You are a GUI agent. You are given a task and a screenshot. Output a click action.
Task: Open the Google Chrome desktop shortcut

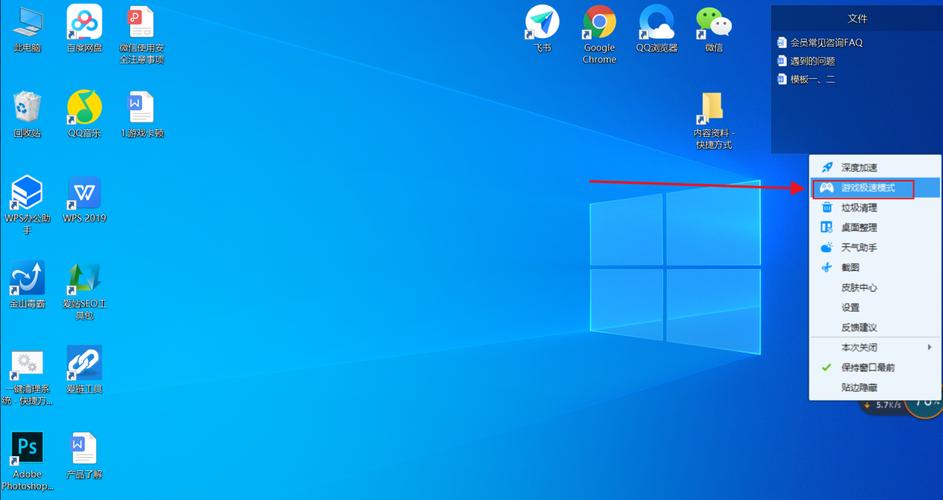599,22
